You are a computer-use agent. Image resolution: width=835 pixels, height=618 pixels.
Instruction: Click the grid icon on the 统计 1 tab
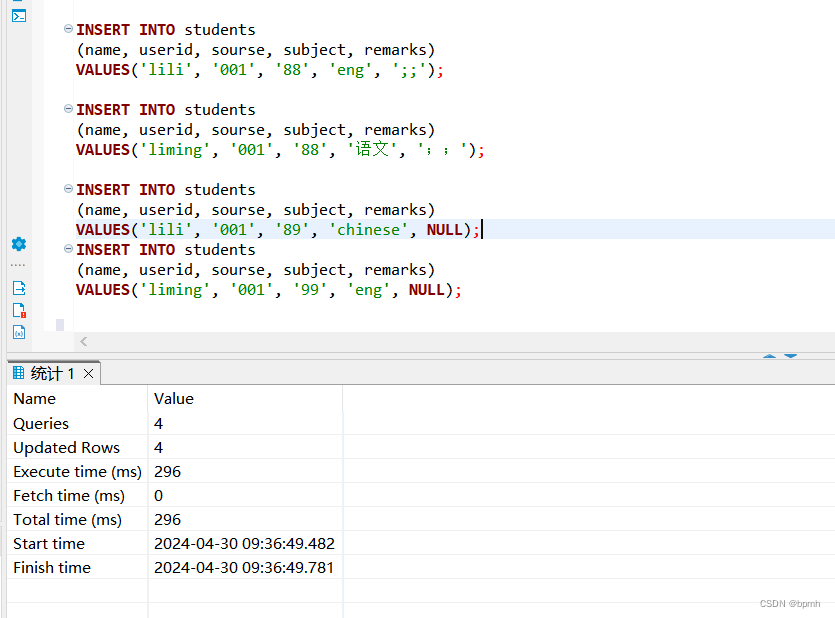click(x=17, y=372)
